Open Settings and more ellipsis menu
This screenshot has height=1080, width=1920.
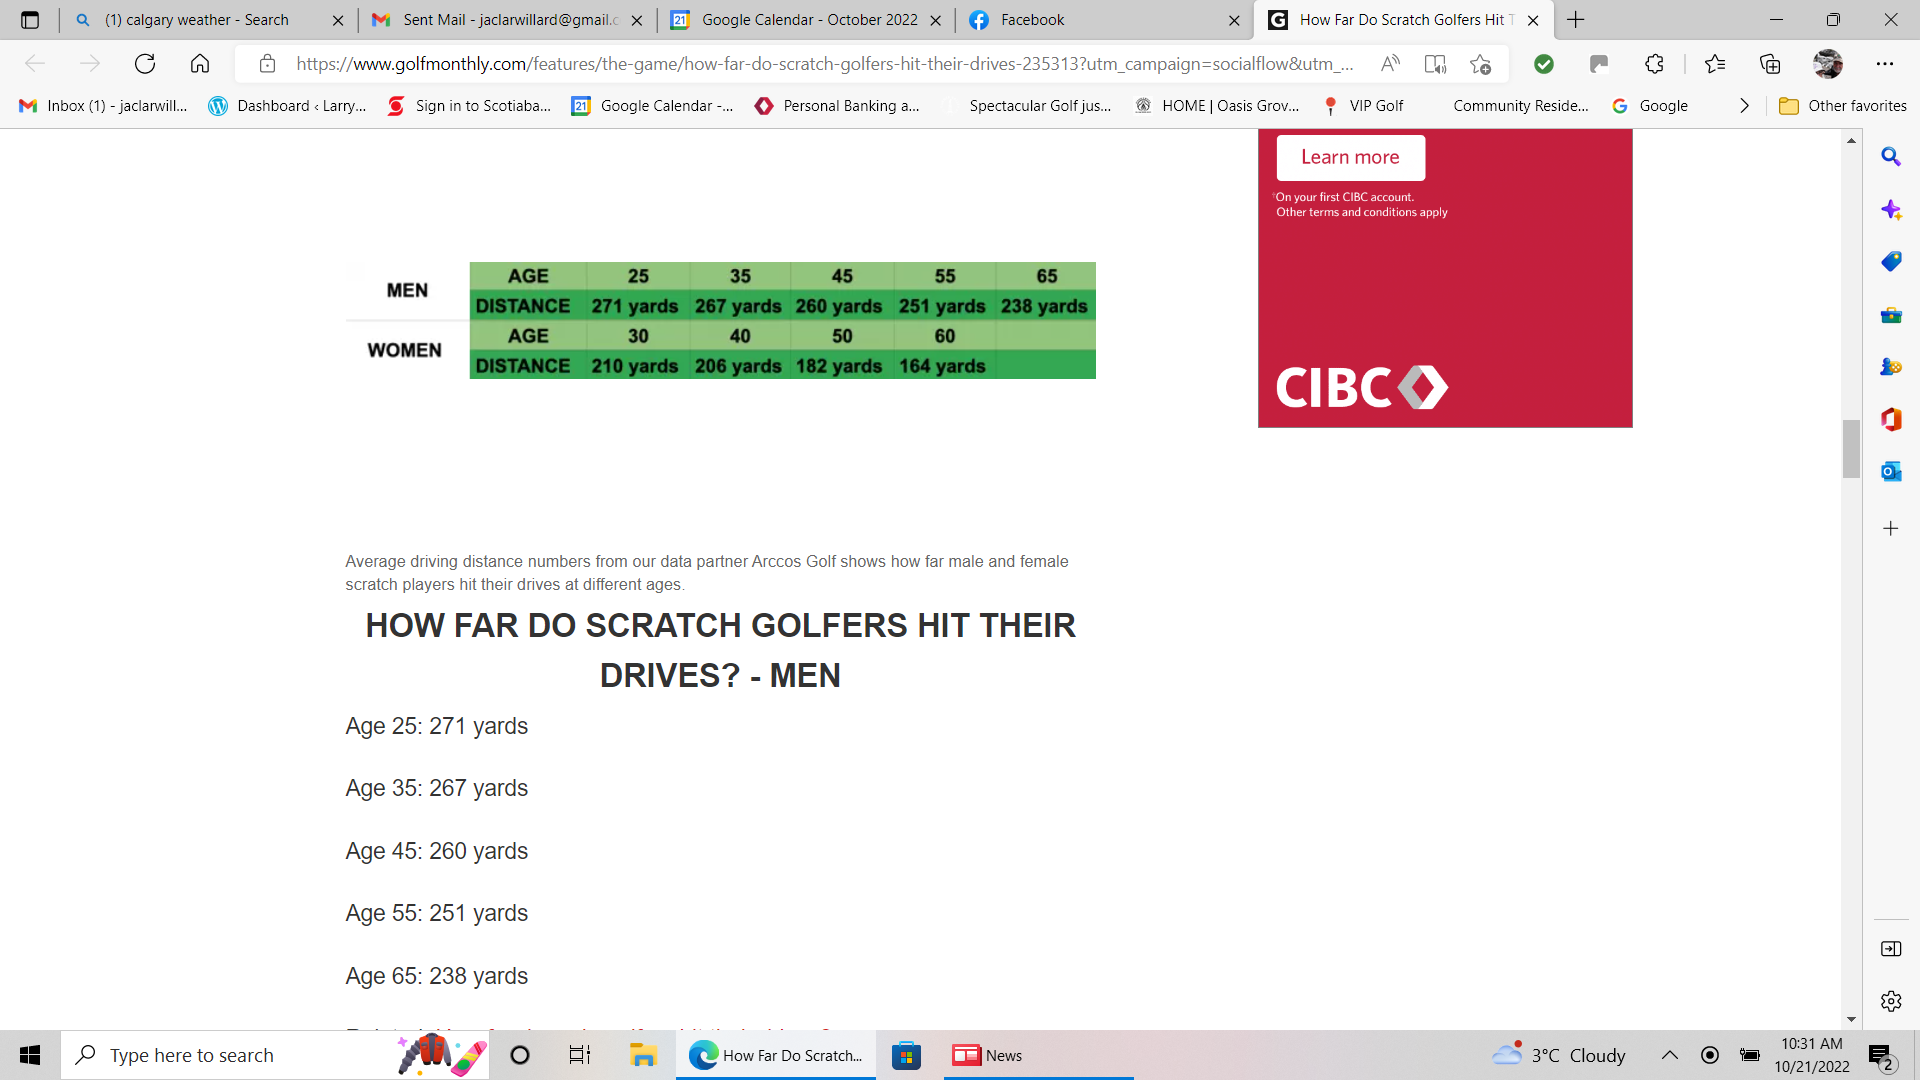[x=1885, y=64]
